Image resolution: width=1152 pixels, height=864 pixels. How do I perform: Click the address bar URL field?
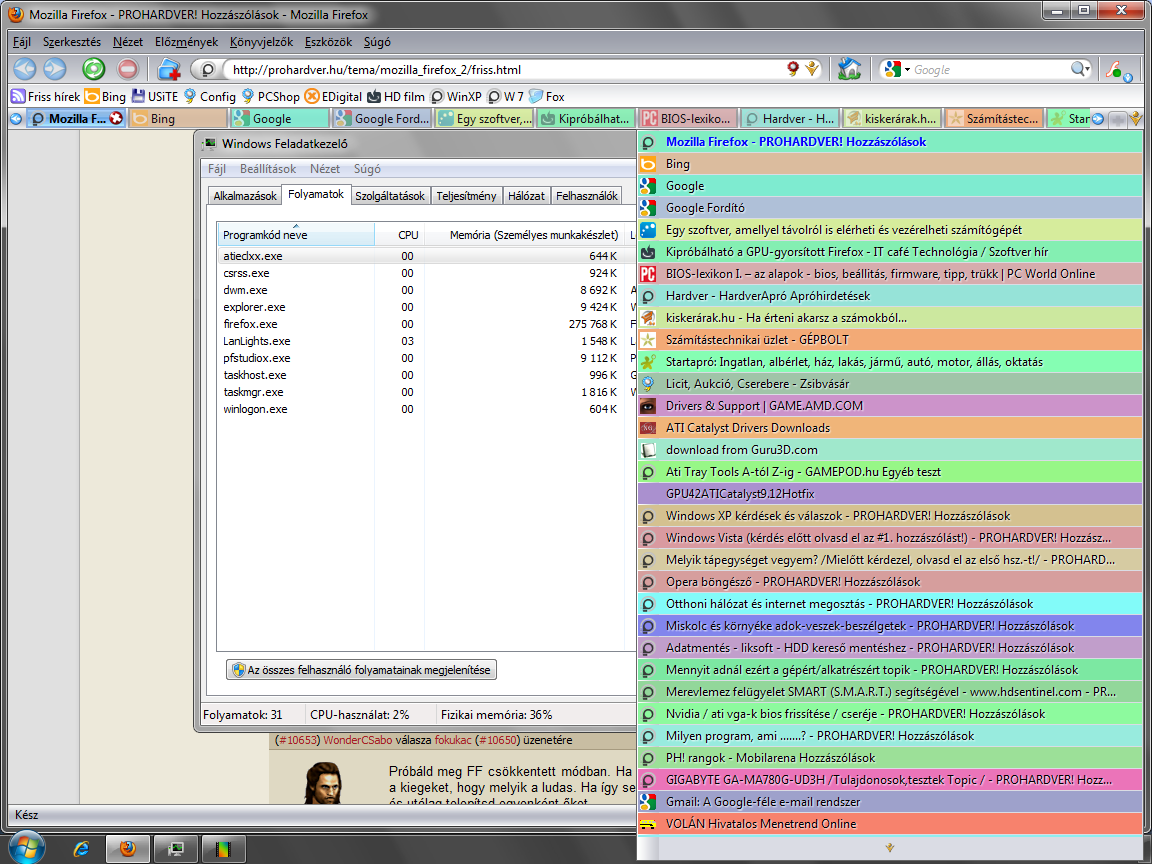click(503, 70)
